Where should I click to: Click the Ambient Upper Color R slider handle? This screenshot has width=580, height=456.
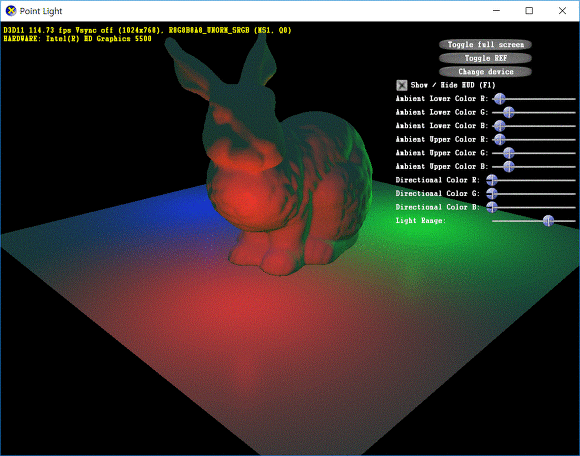coord(499,139)
